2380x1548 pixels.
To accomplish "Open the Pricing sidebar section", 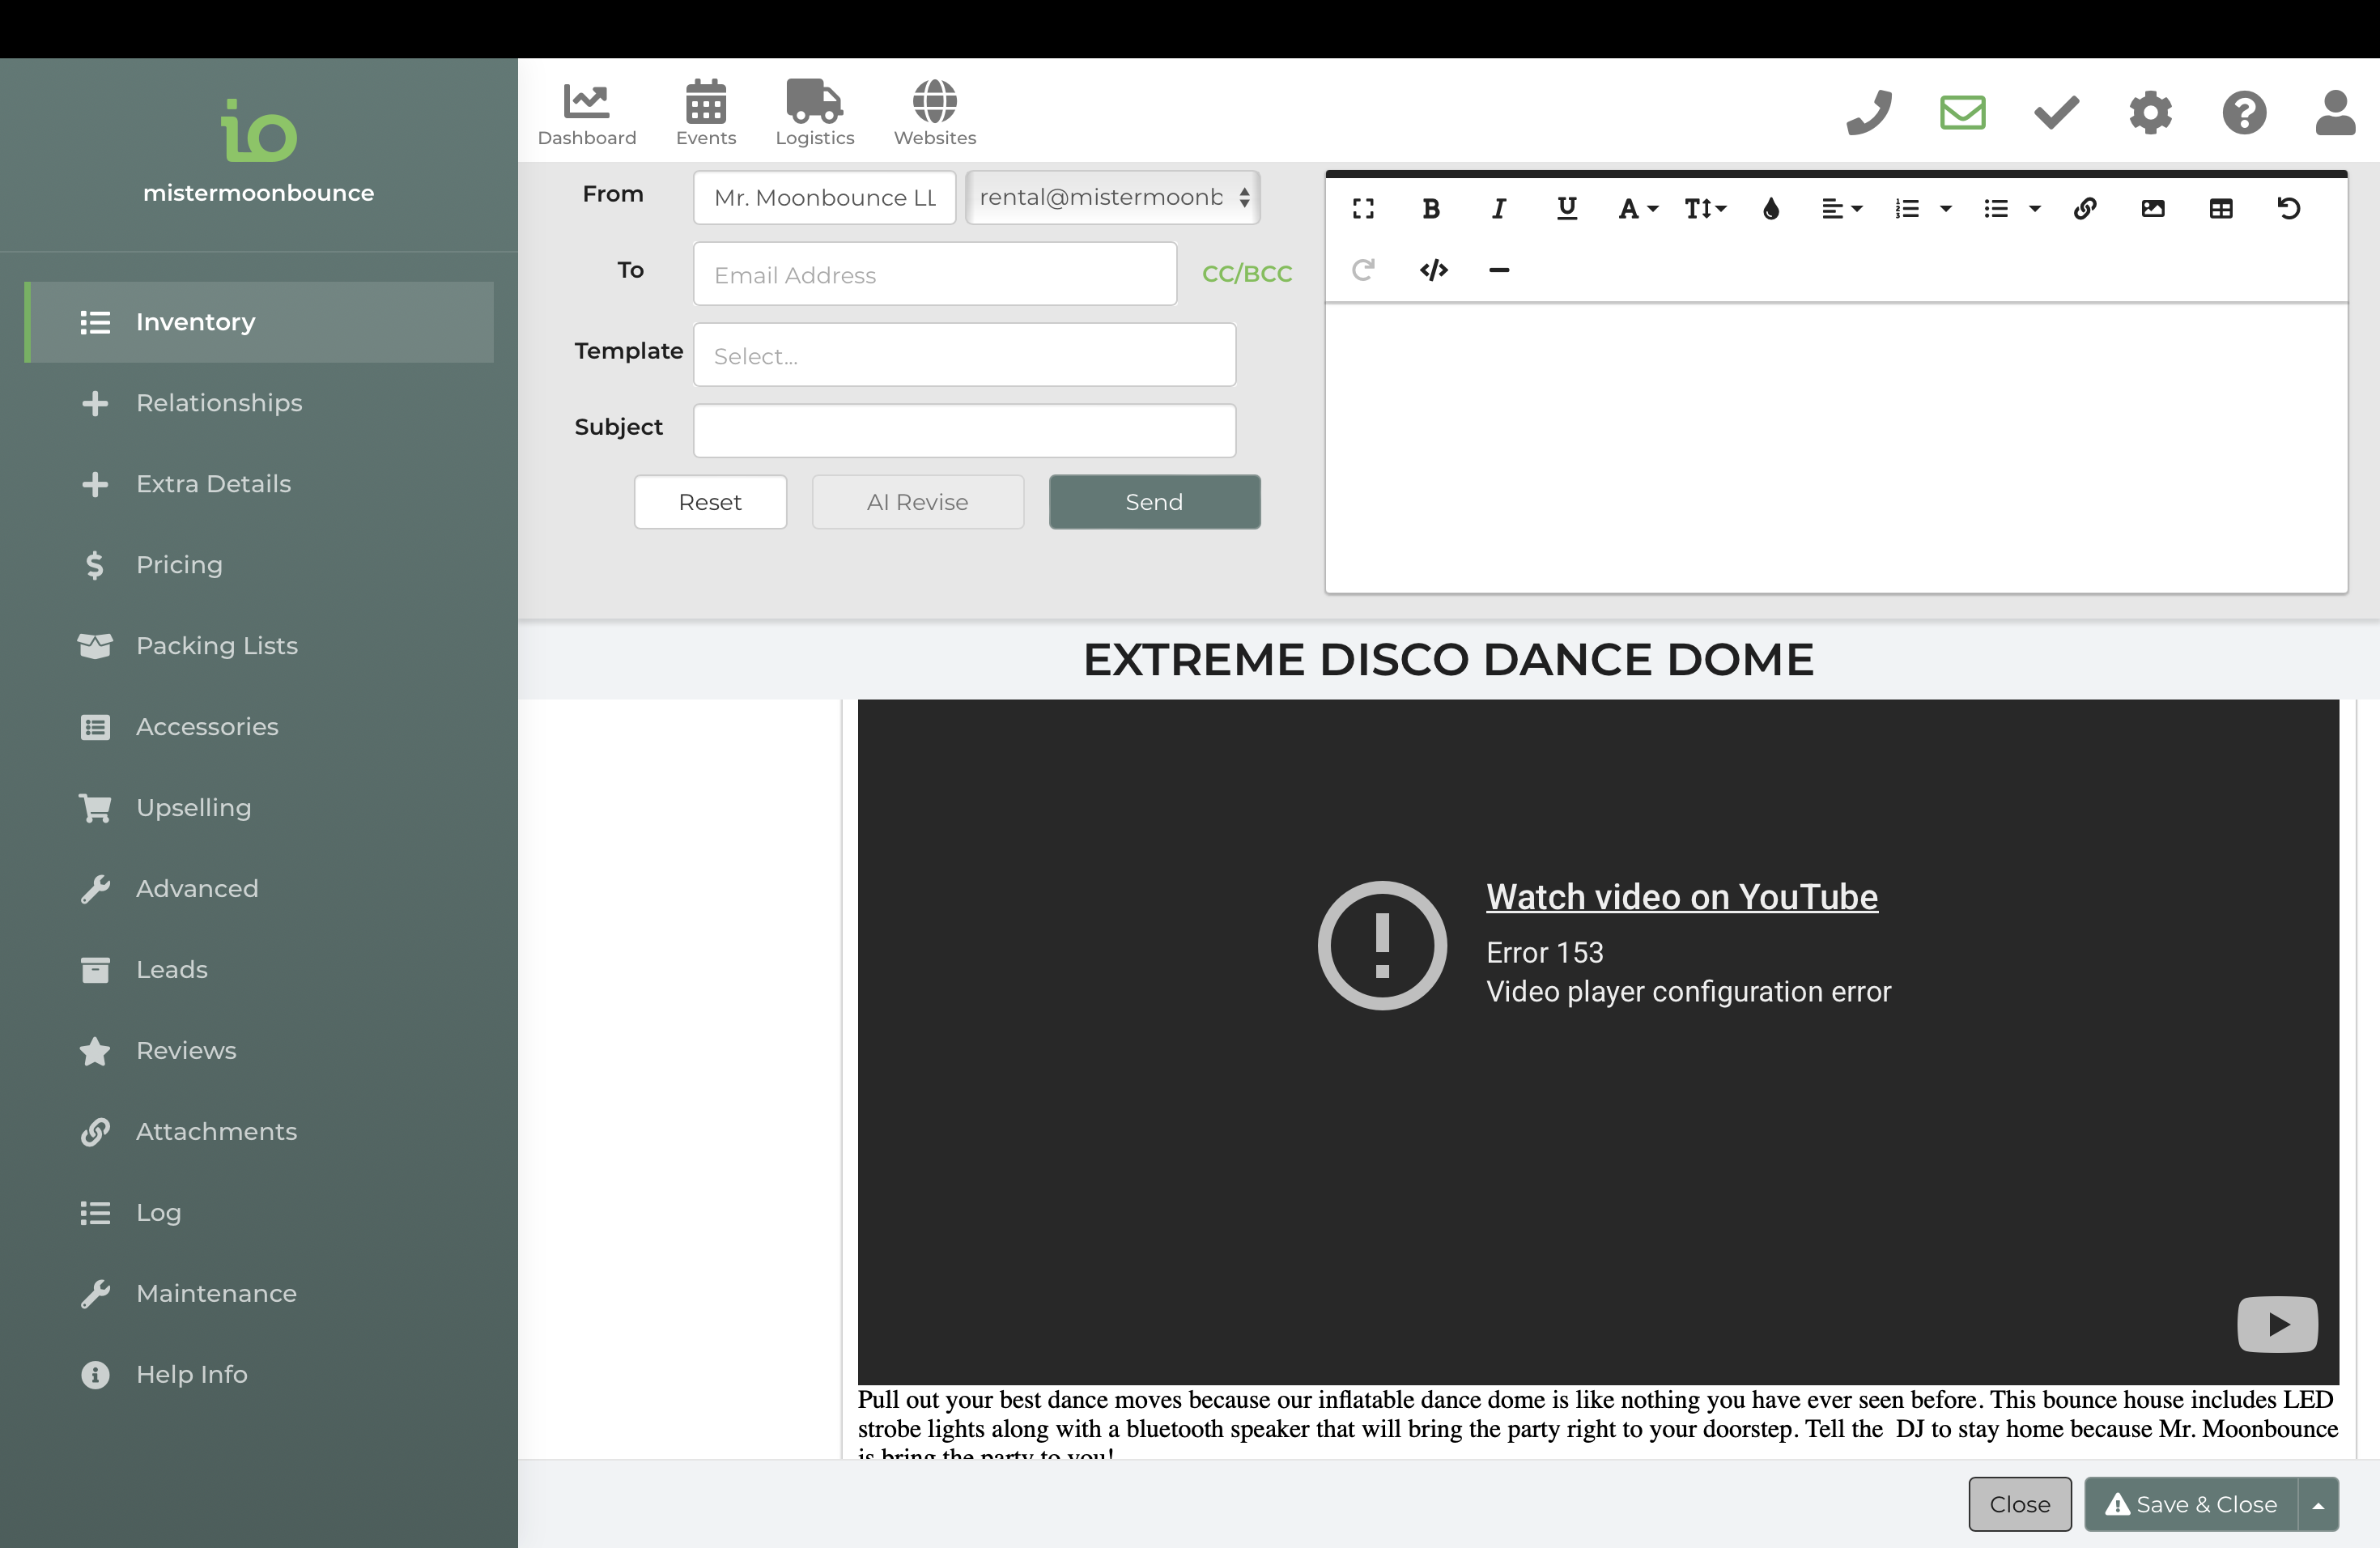I will point(179,565).
